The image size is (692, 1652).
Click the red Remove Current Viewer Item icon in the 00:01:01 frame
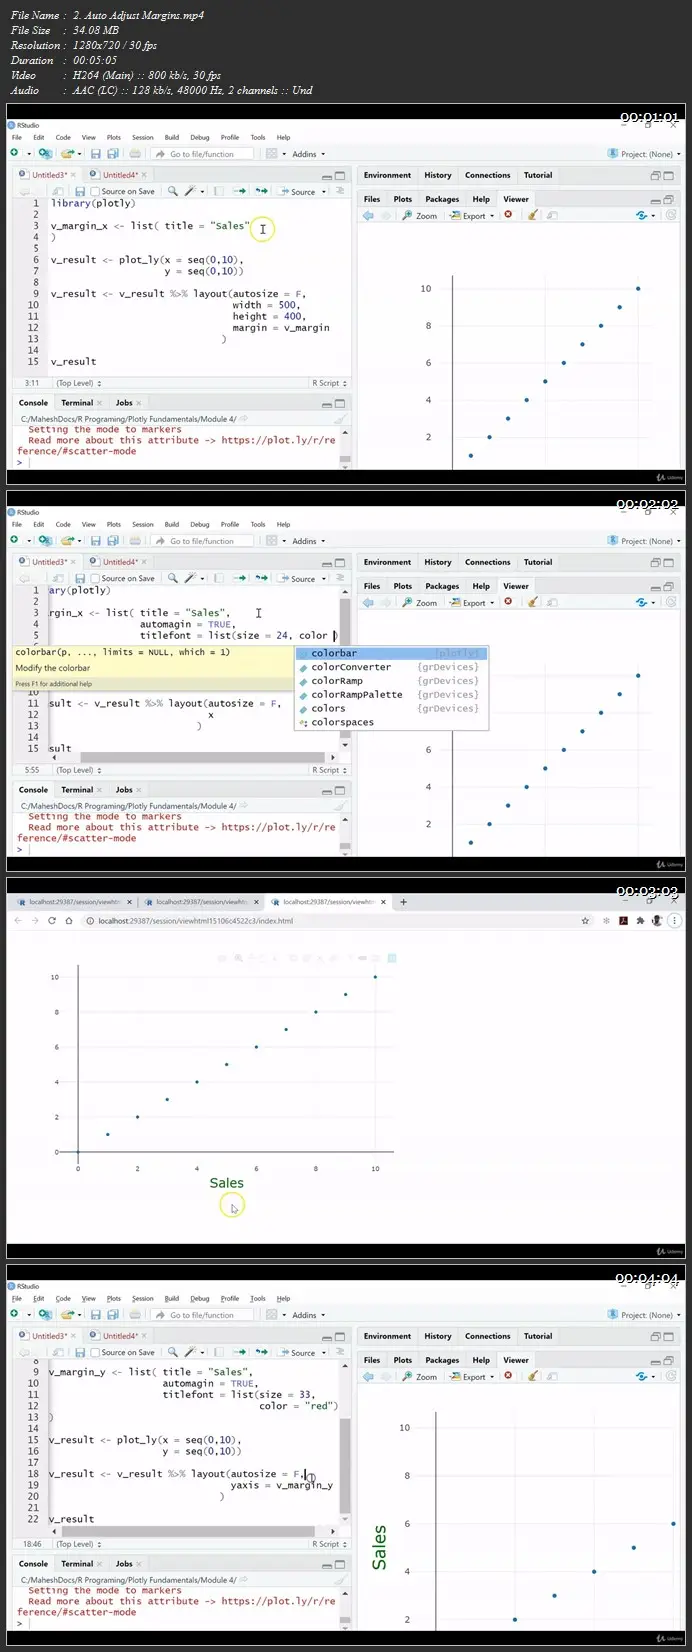click(508, 214)
